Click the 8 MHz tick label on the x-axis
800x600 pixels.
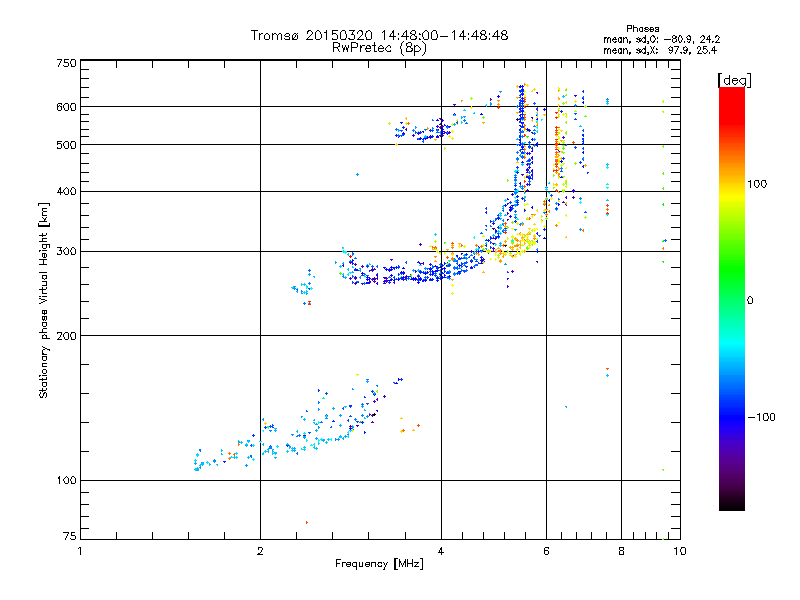(621, 551)
